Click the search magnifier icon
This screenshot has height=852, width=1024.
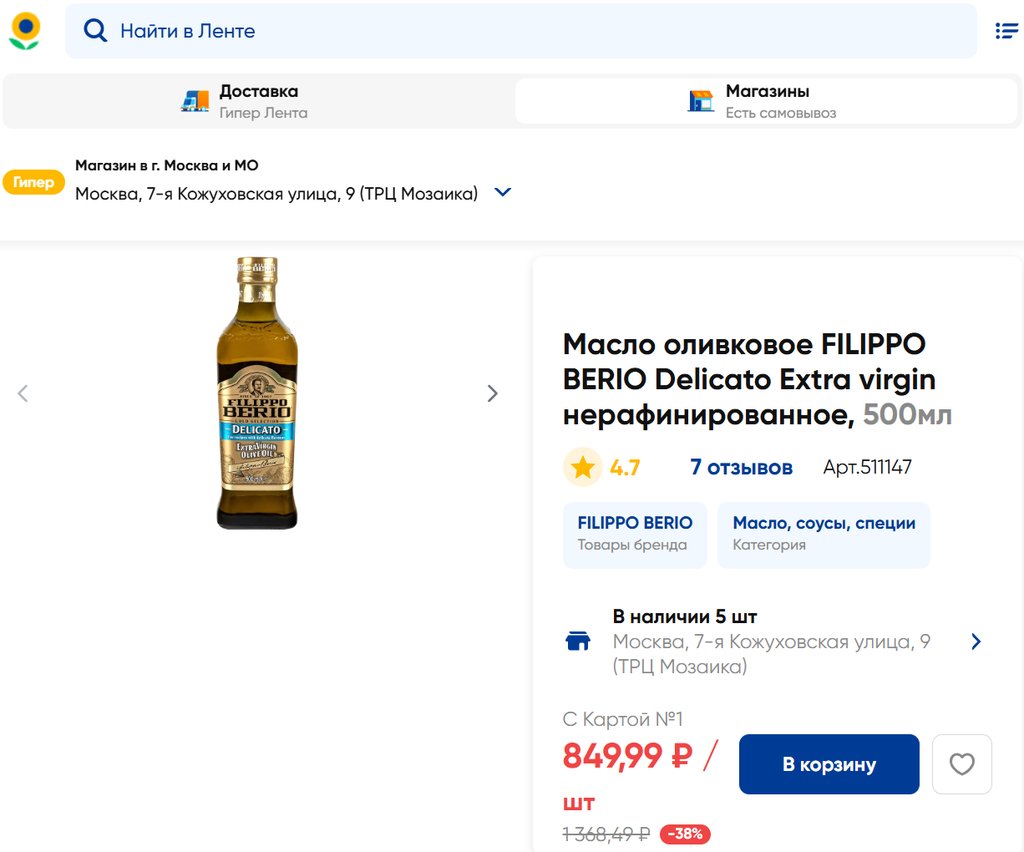(95, 31)
